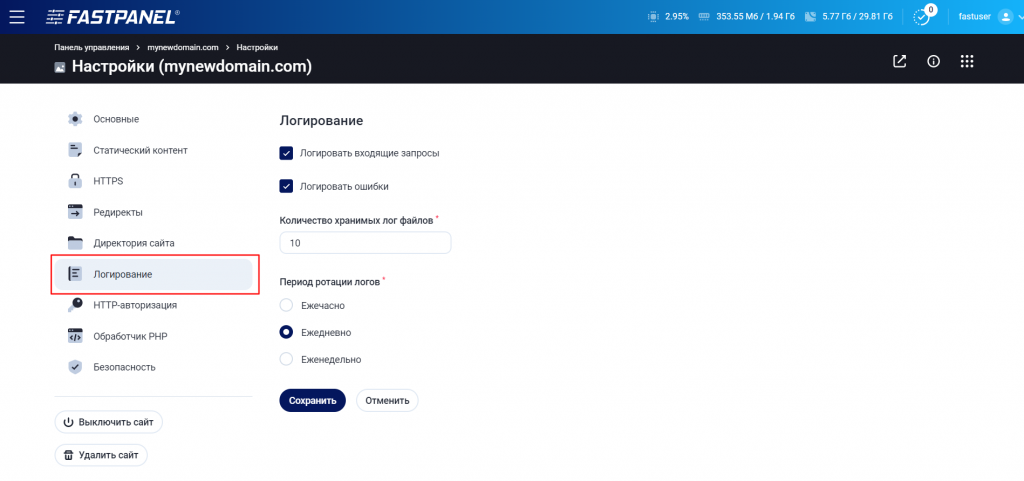Toggle Логировать ошибки checkbox
Viewport: 1024px width, 481px height.
click(286, 186)
